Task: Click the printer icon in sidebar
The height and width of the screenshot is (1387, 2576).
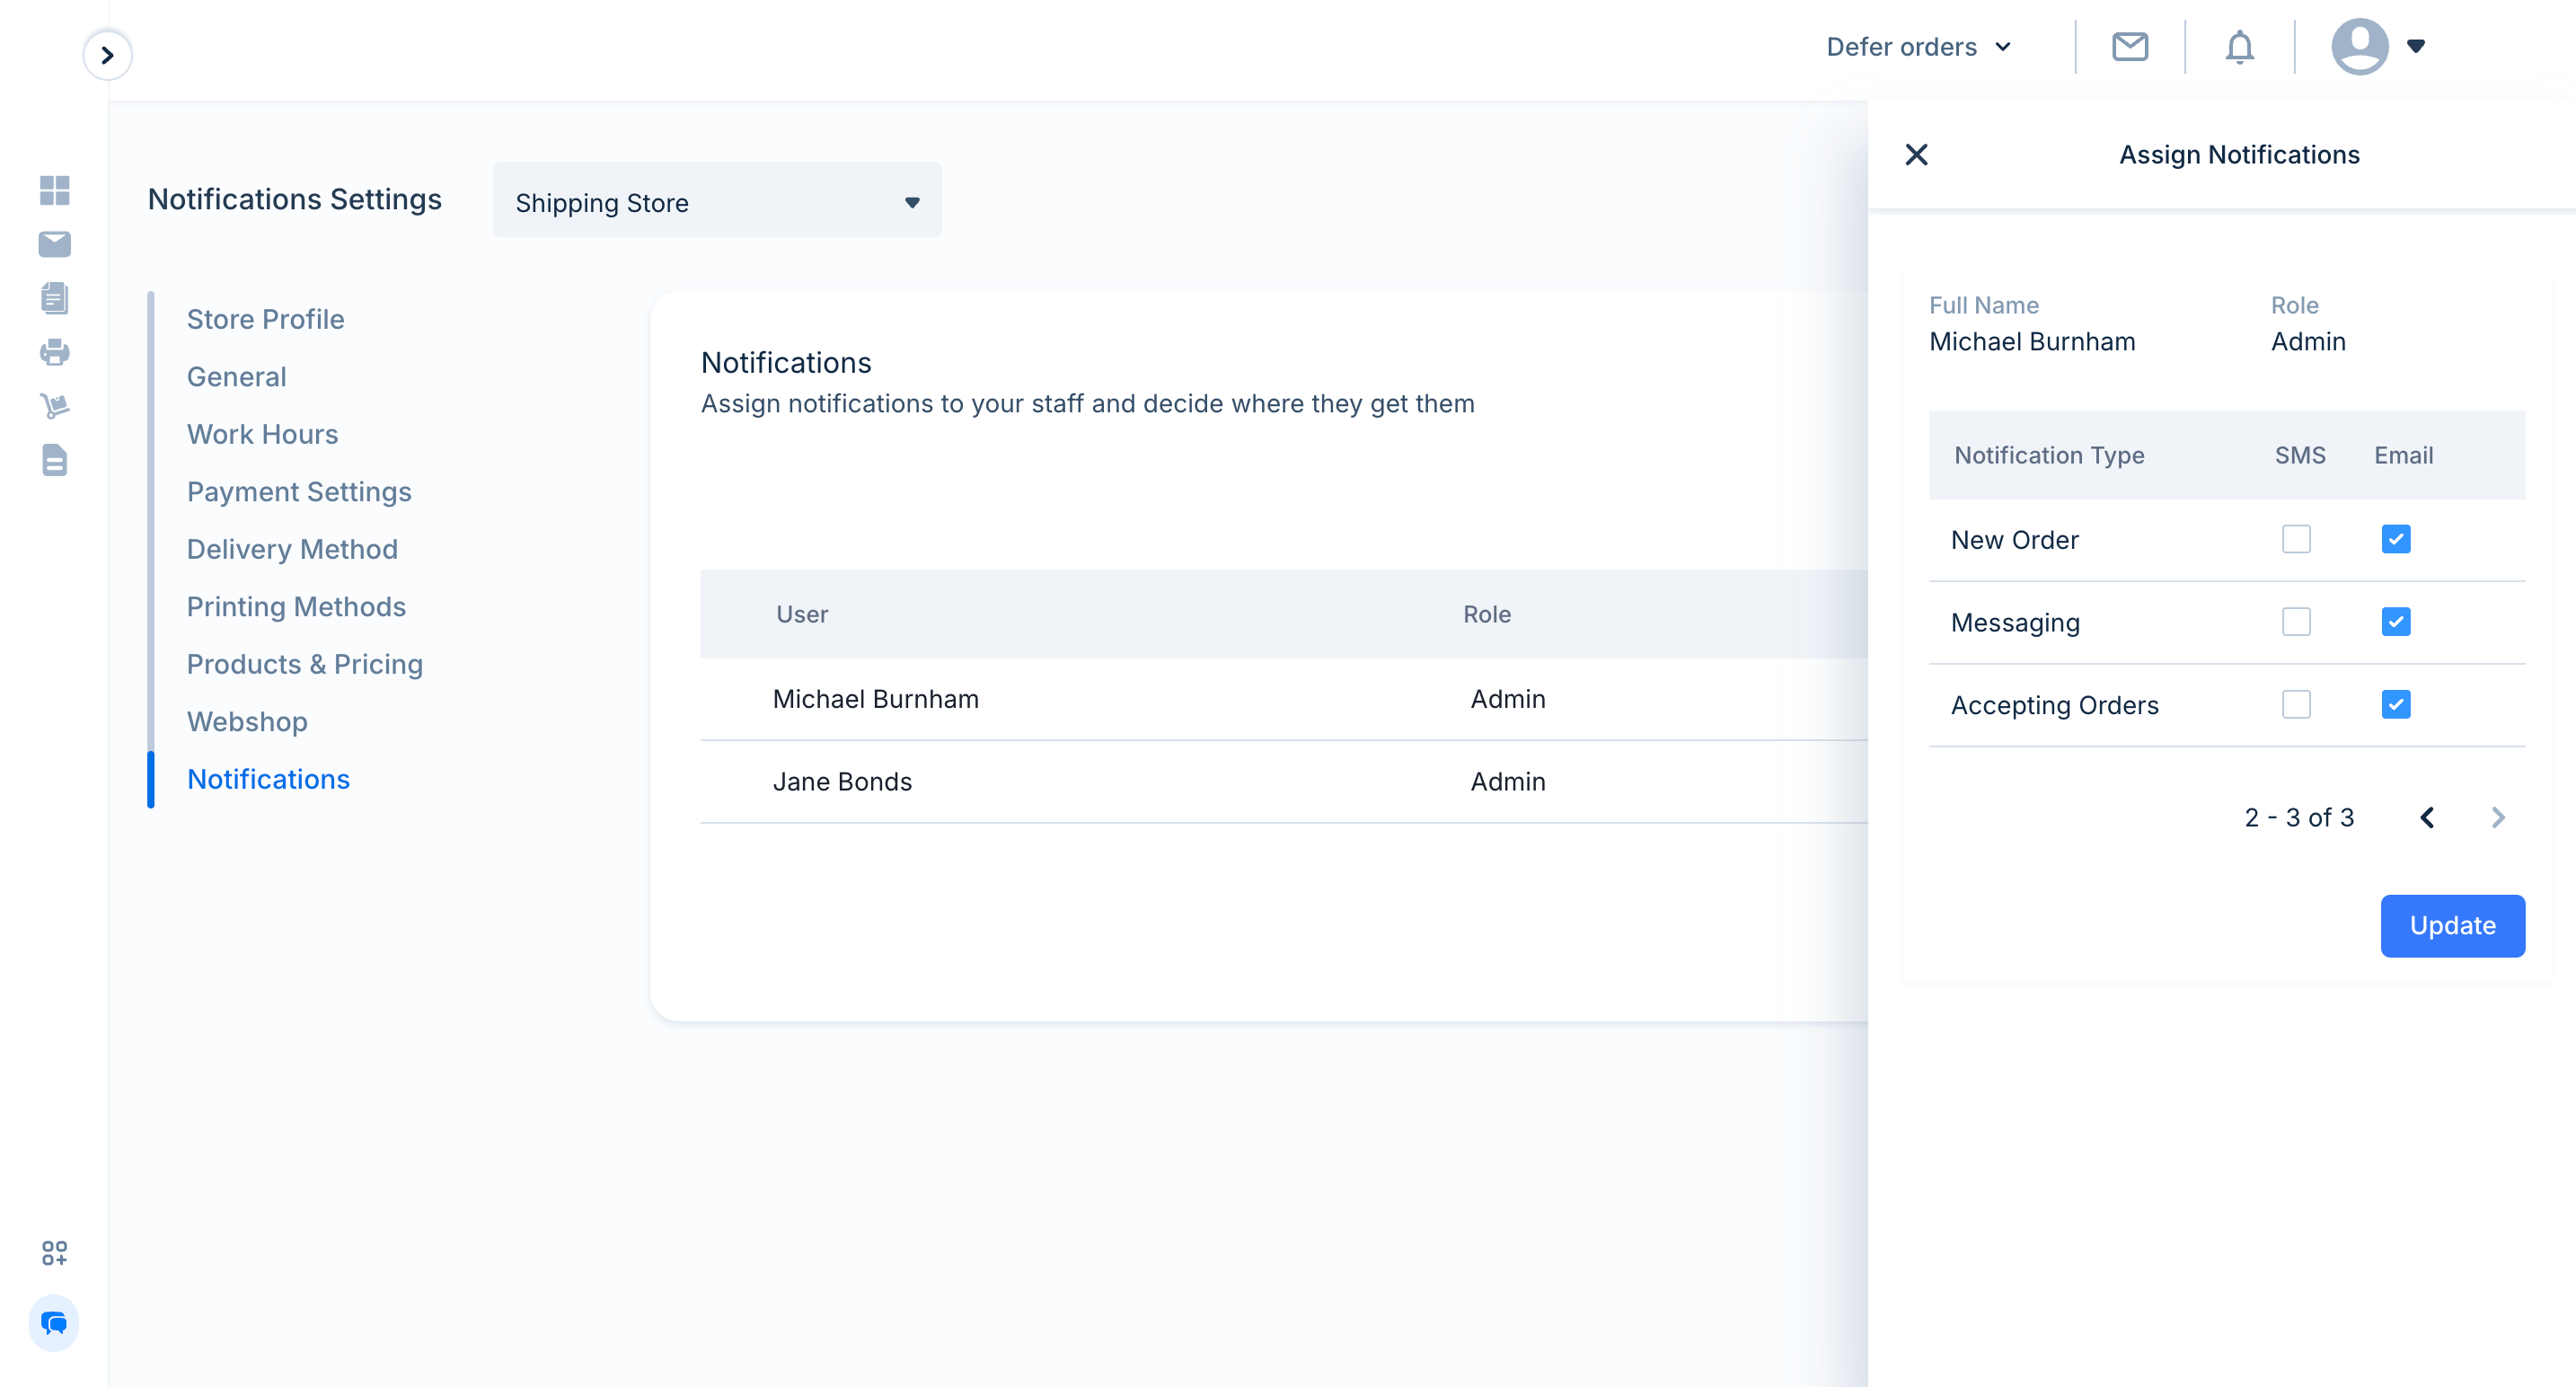Action: [x=54, y=352]
